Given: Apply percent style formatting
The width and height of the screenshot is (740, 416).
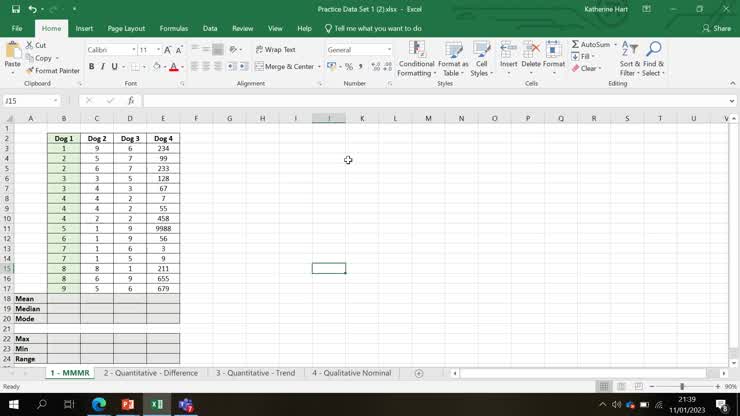Looking at the screenshot, I should (349, 67).
